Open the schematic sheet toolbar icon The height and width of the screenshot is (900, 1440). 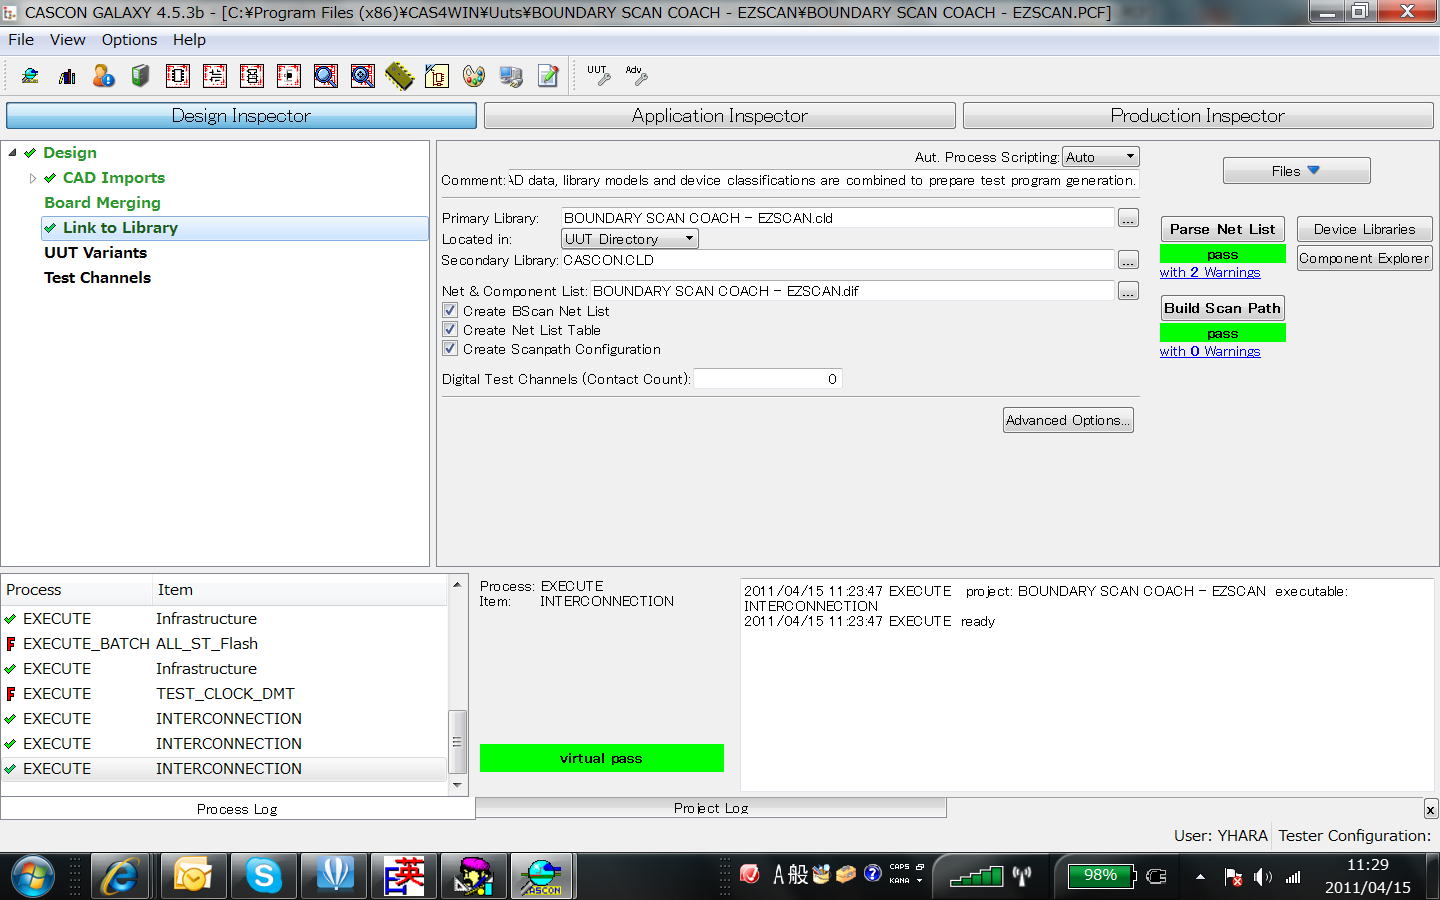coord(437,76)
